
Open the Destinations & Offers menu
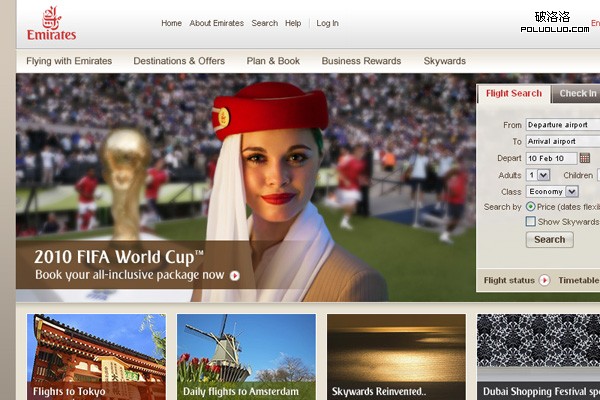[x=179, y=61]
